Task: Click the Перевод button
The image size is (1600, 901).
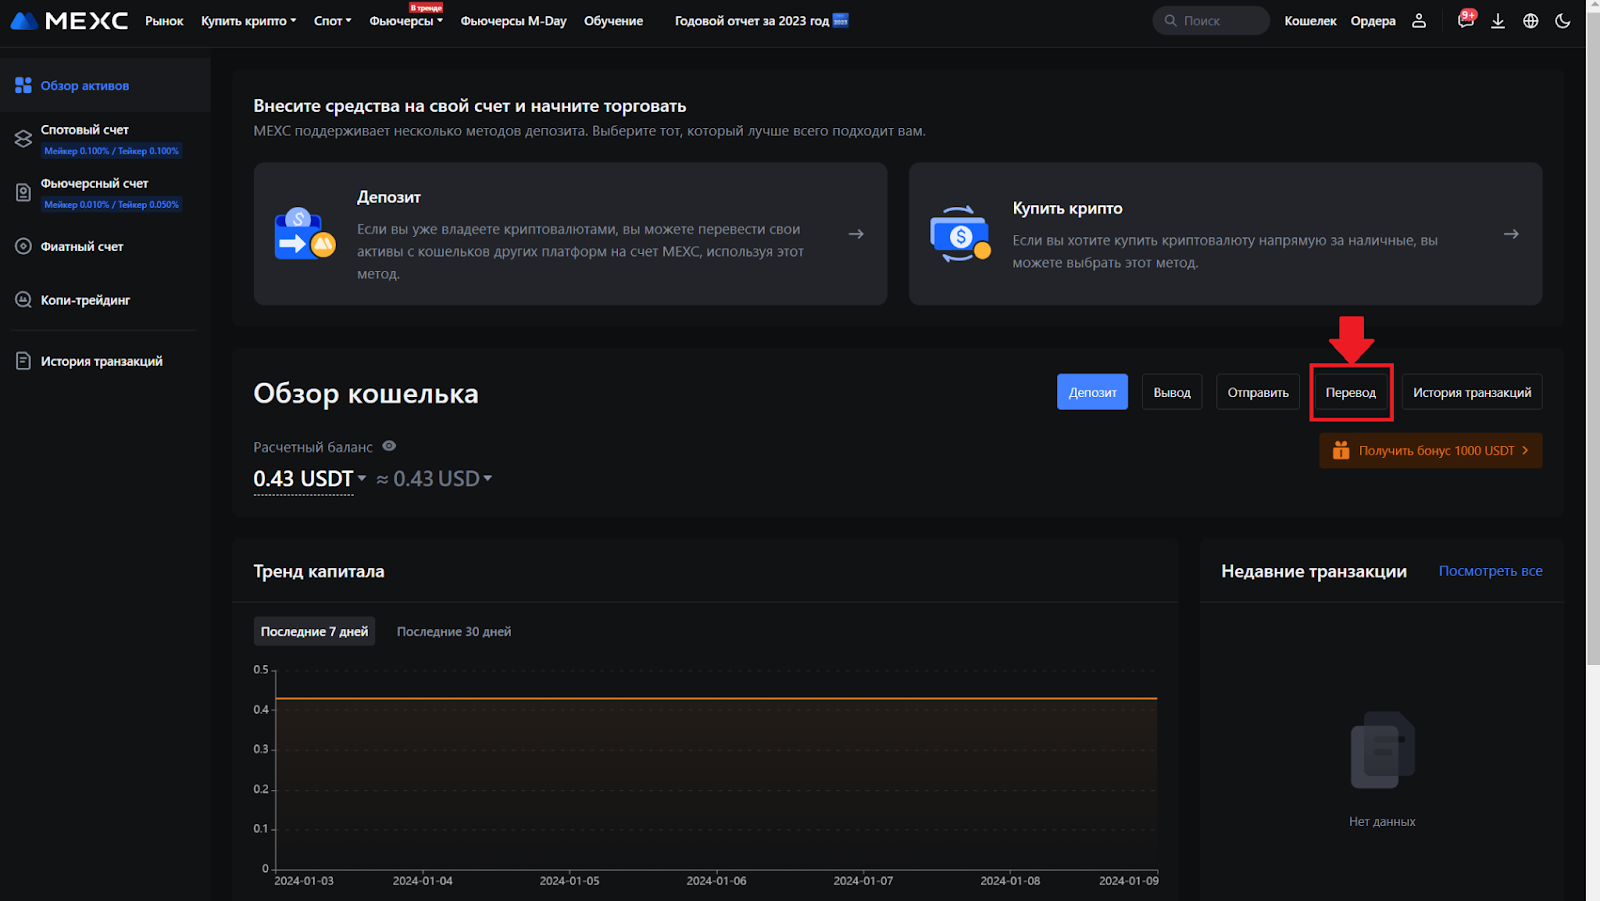Action: tap(1350, 393)
